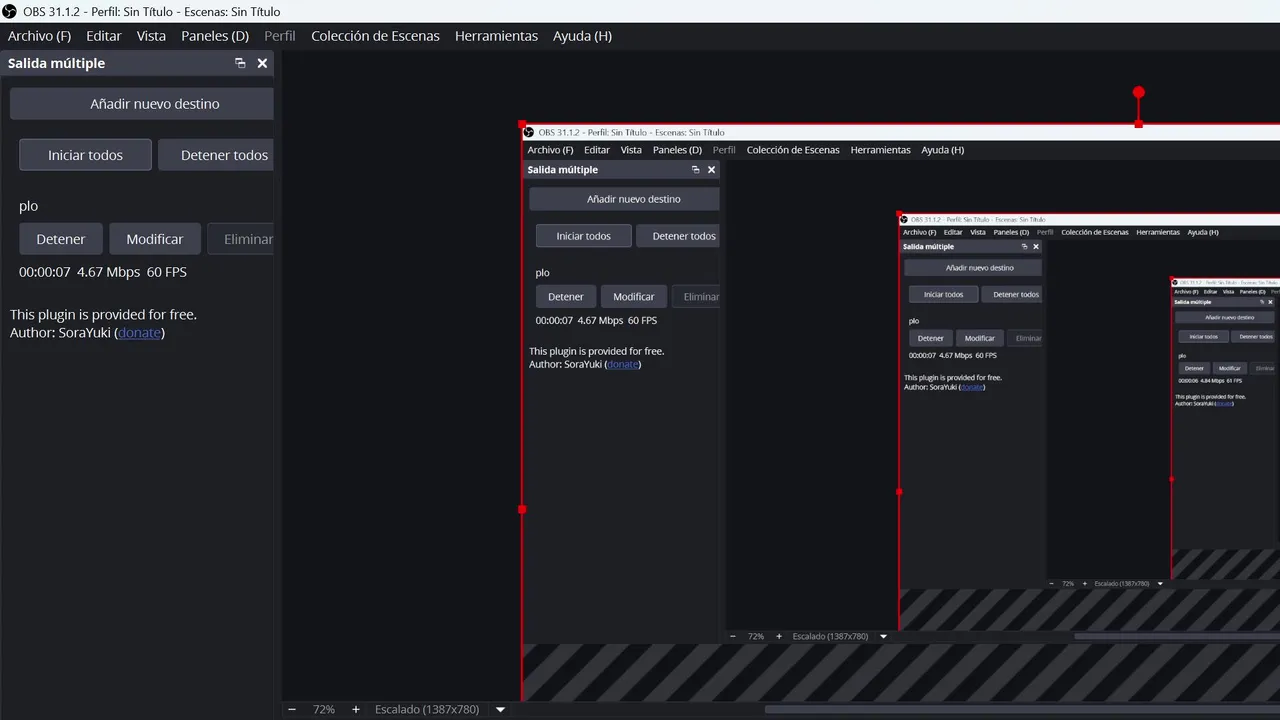Image resolution: width=1280 pixels, height=720 pixels.
Task: Close the Salida múltiple panel
Action: tap(262, 63)
